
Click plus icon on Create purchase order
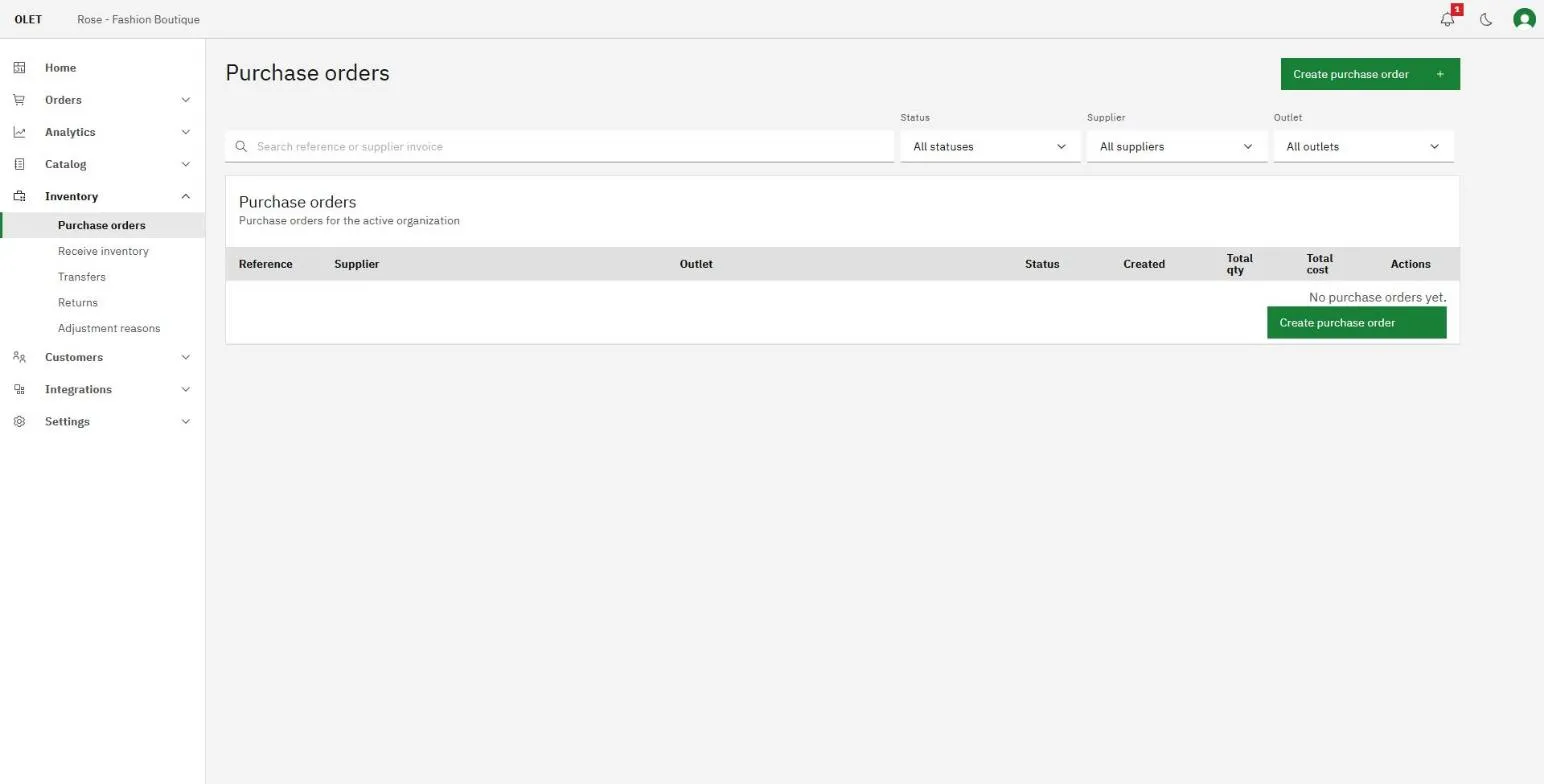click(x=1440, y=74)
